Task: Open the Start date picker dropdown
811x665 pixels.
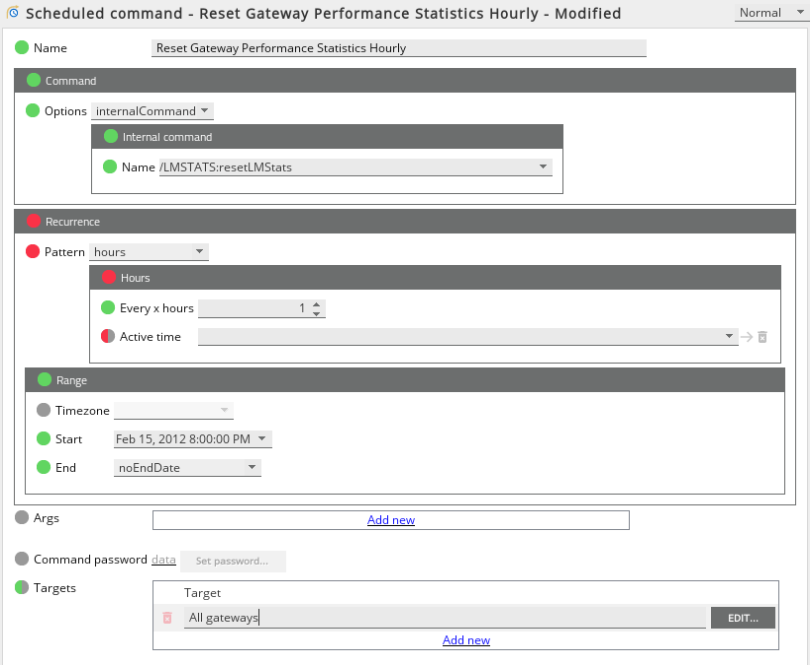Action: pyautogui.click(x=192, y=439)
